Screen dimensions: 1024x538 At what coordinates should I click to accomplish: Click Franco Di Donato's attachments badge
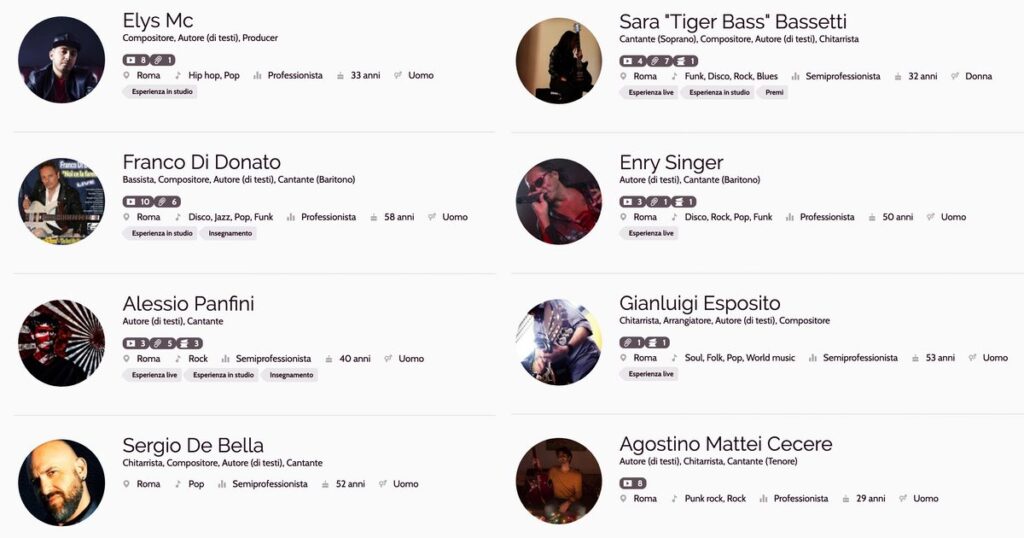[x=167, y=202]
